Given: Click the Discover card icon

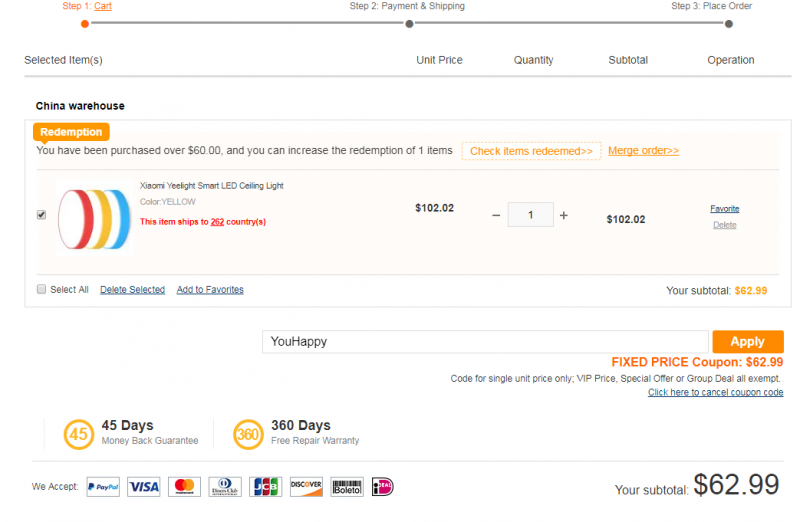Looking at the screenshot, I should coord(306,487).
